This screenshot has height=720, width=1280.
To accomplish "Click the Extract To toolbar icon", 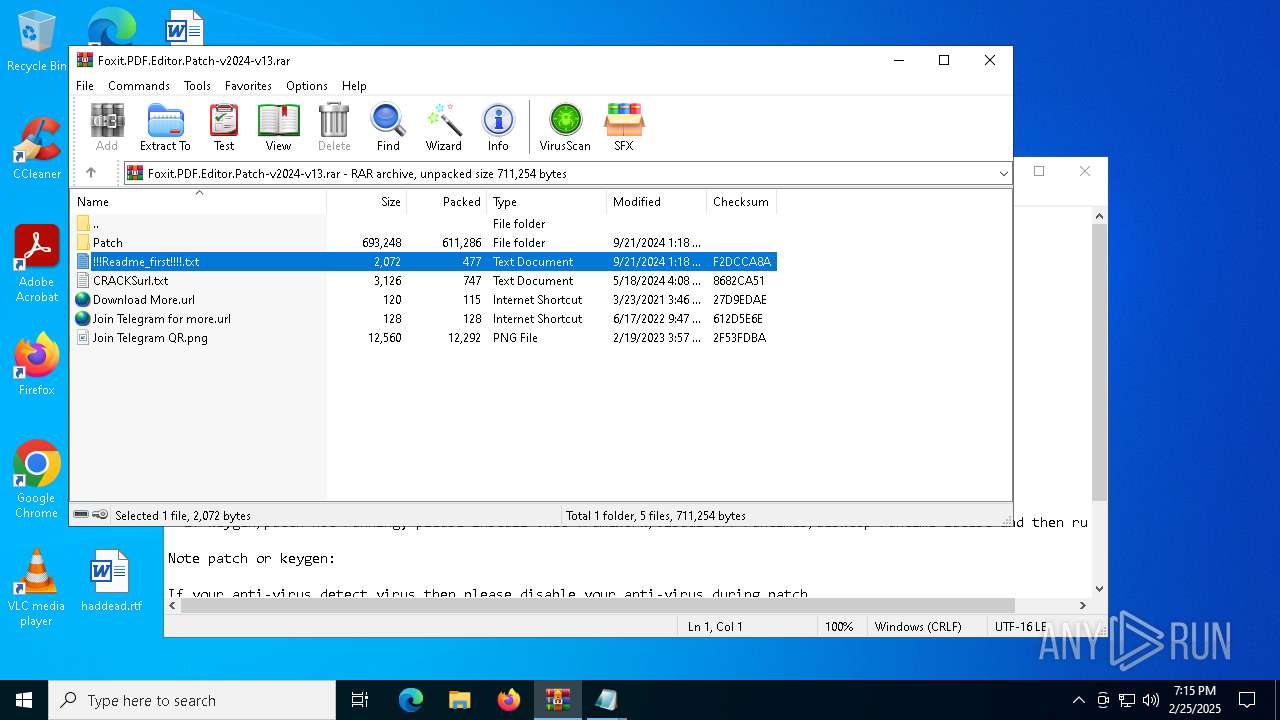I will coord(165,127).
